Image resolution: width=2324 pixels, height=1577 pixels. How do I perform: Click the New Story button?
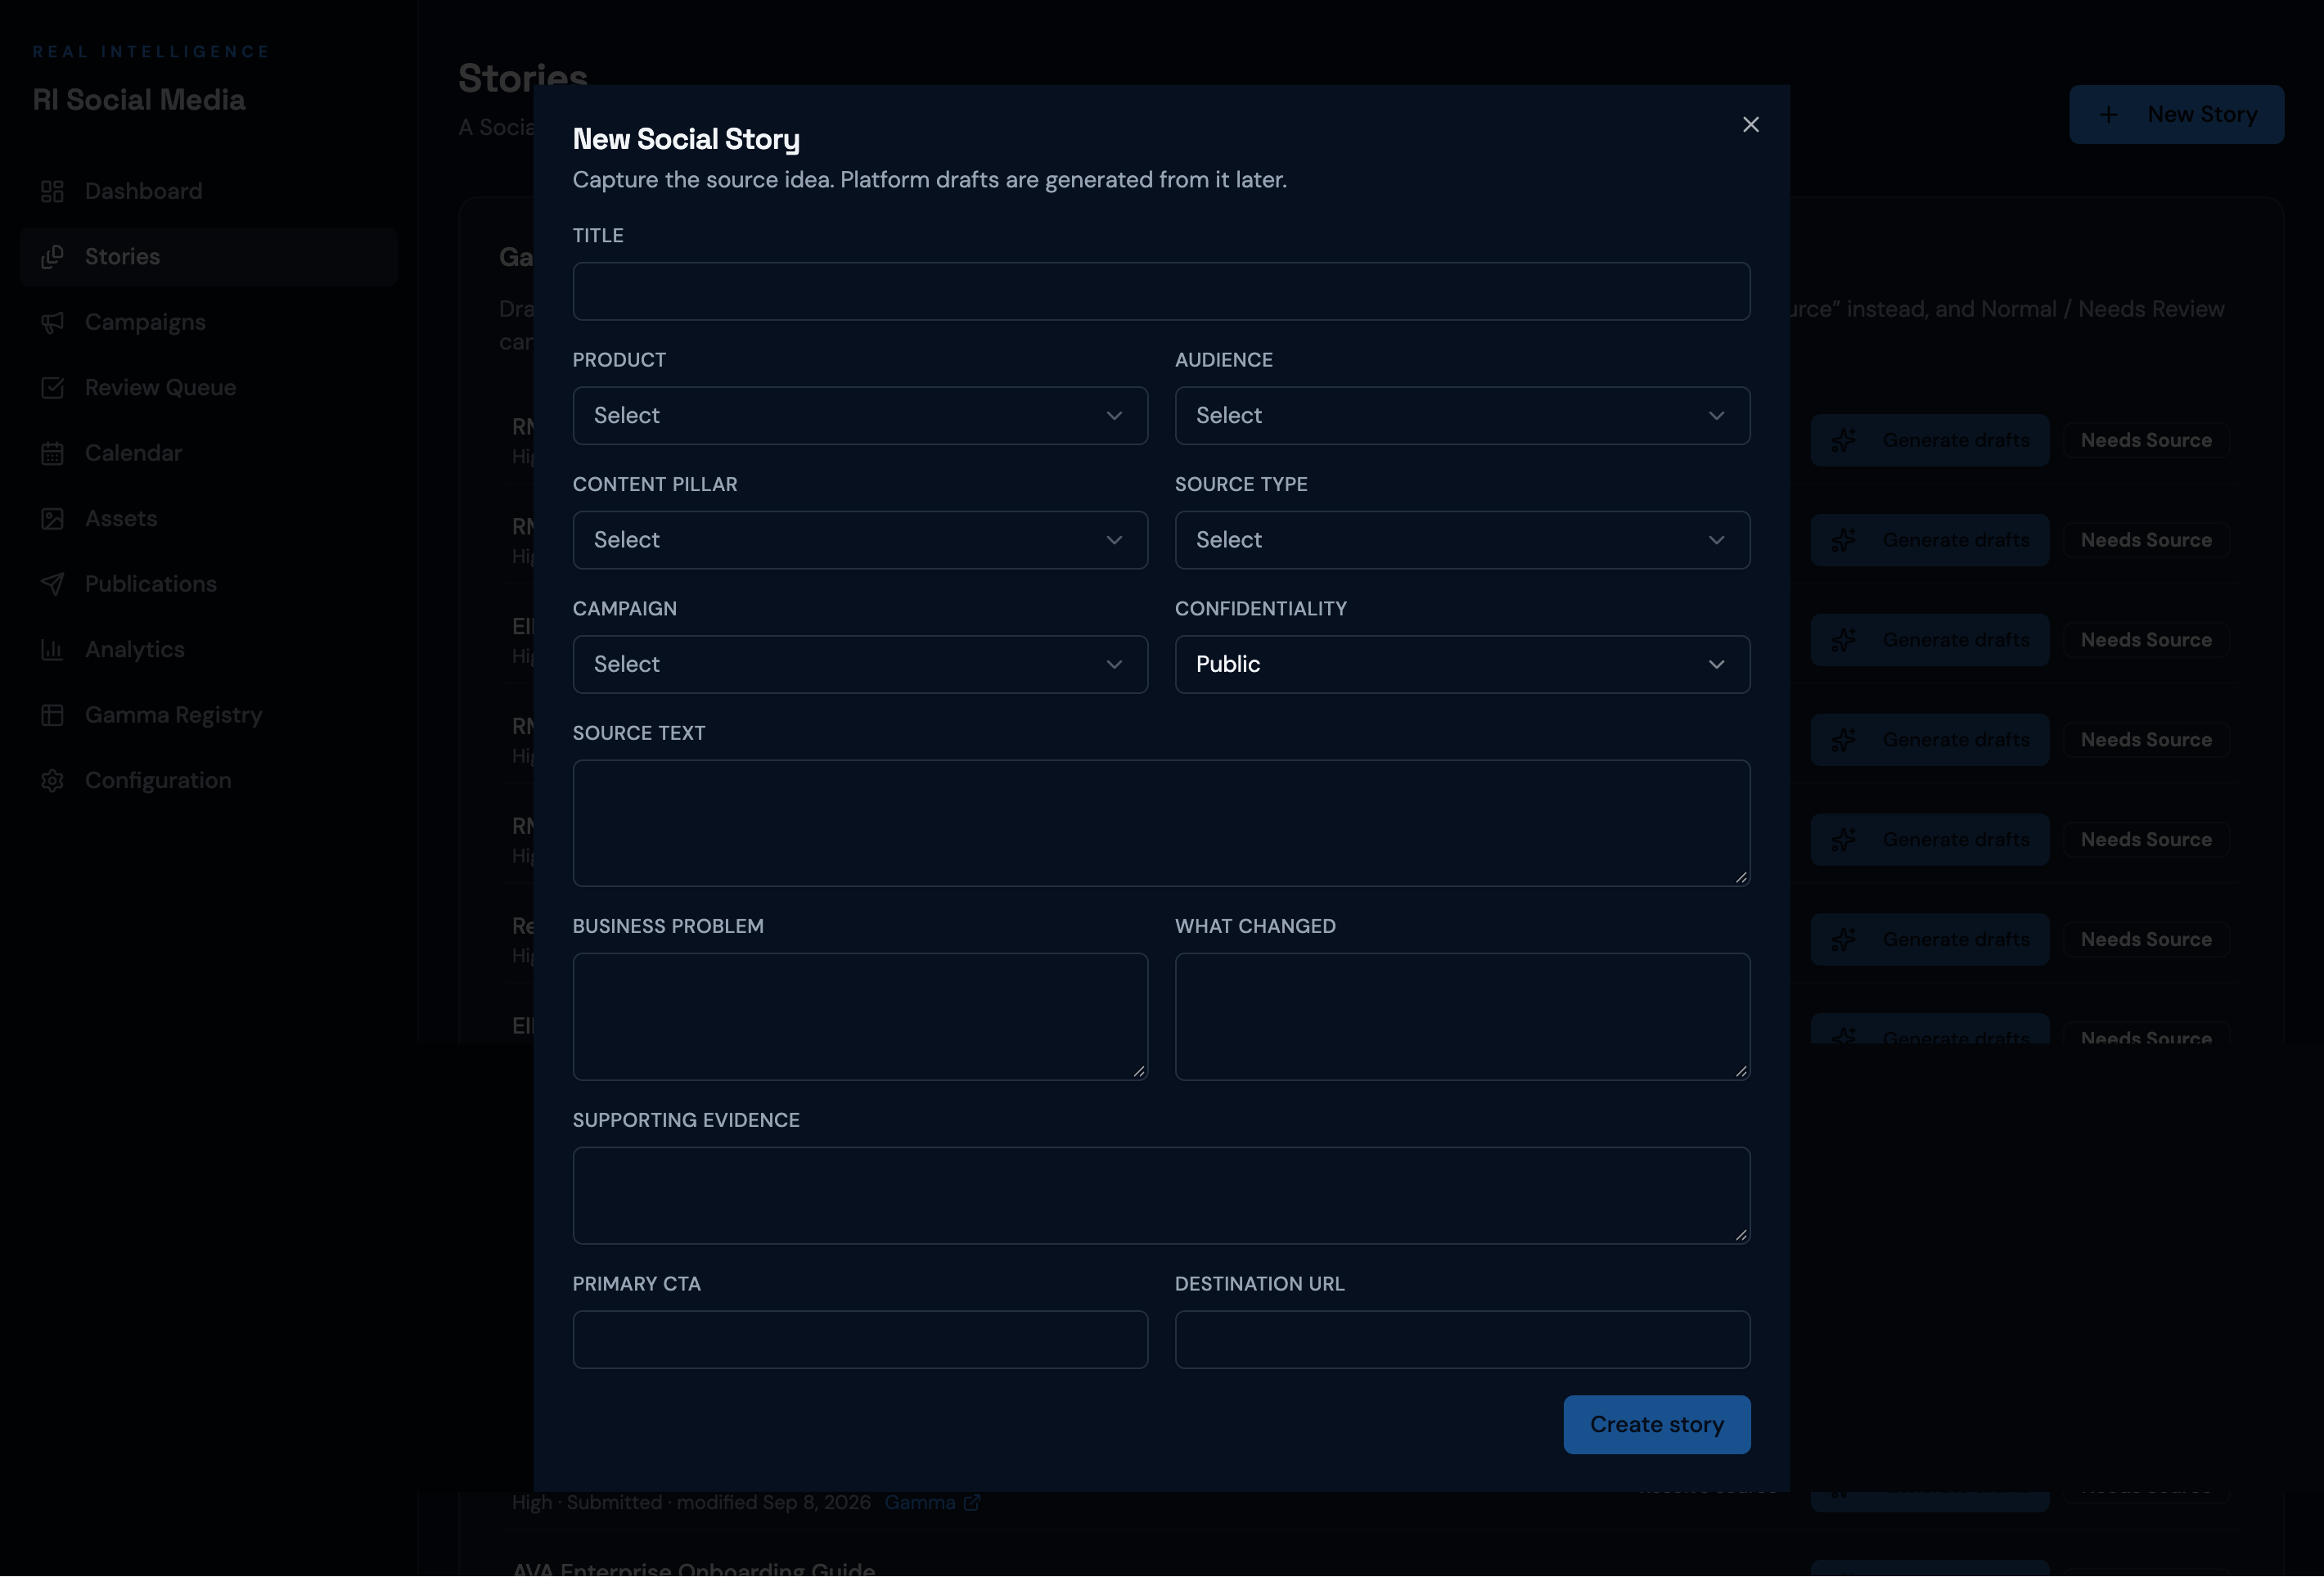[2176, 115]
